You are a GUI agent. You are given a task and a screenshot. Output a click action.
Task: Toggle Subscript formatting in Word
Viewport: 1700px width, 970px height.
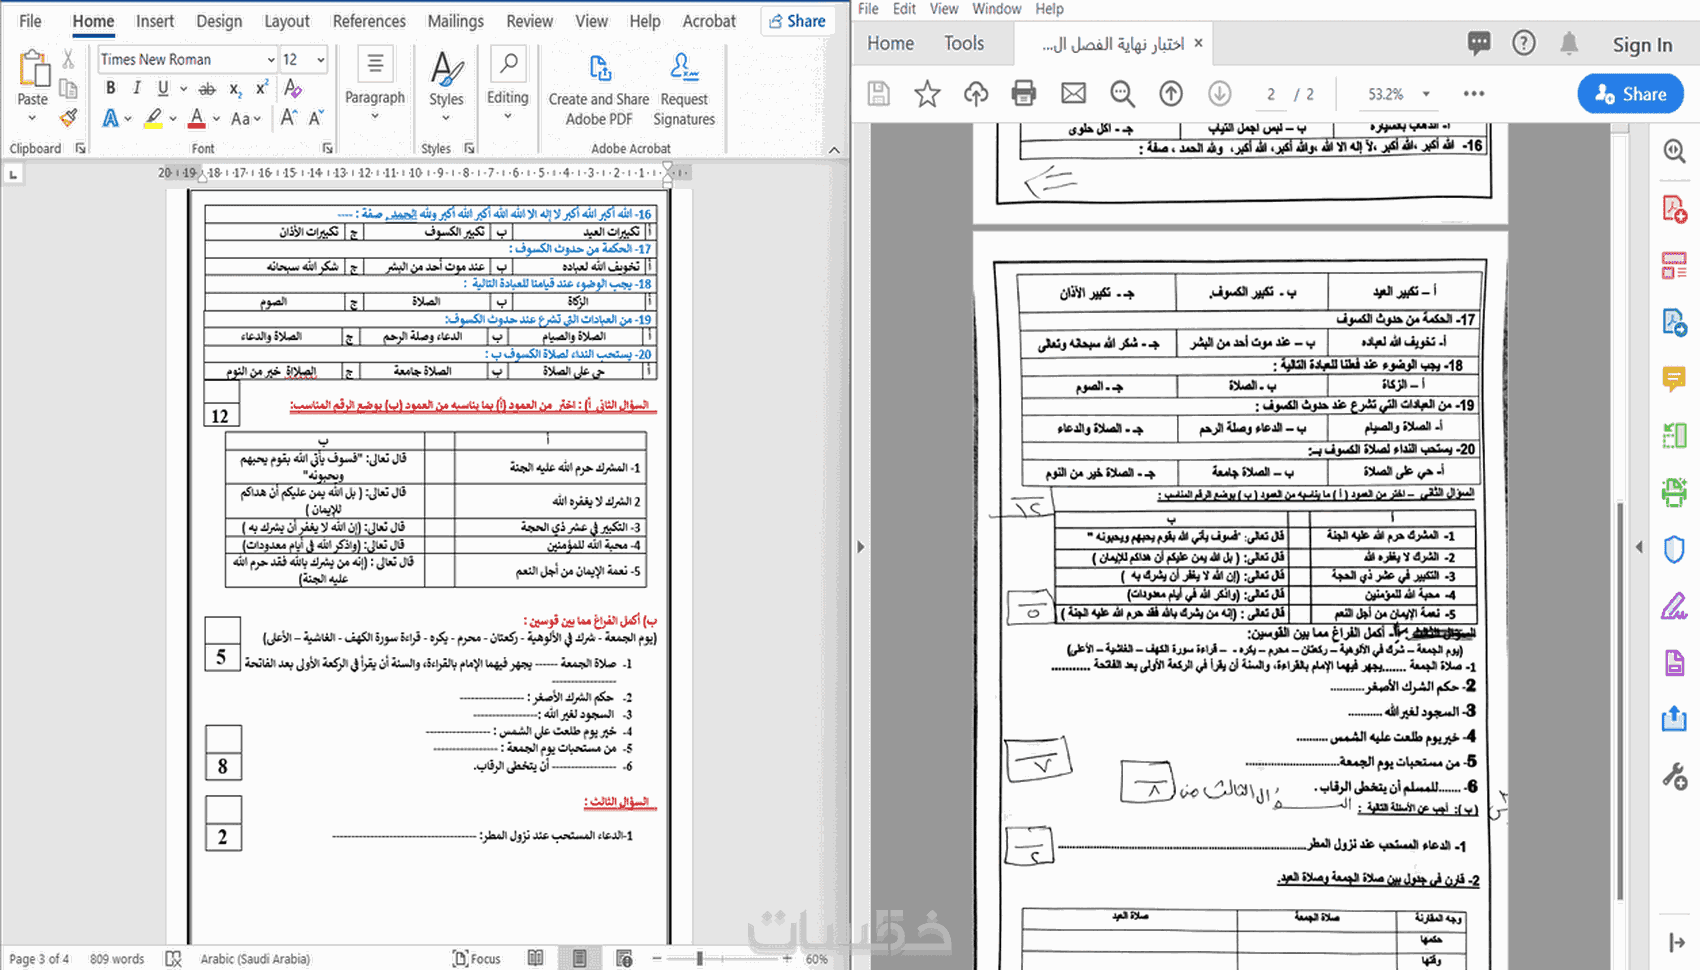point(235,89)
